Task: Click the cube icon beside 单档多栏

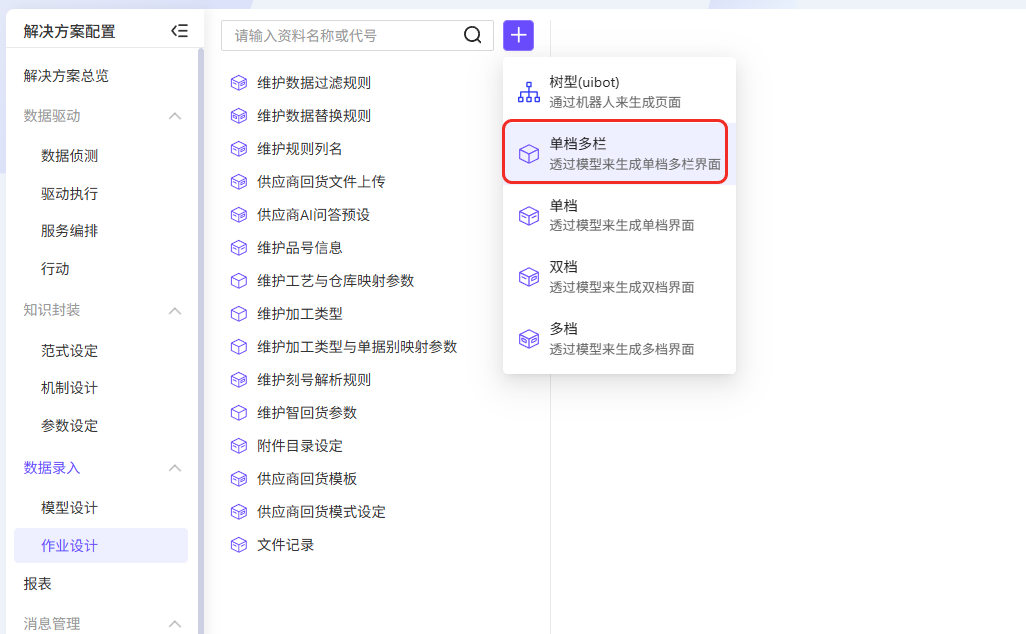Action: pos(528,154)
